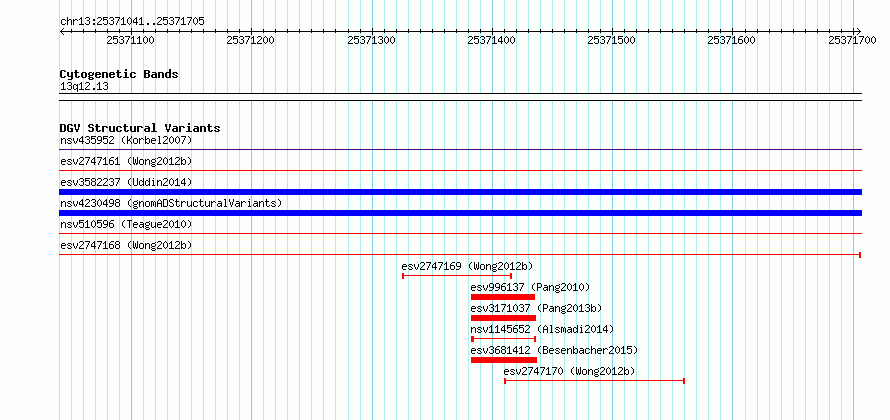The width and height of the screenshot is (890, 420).
Task: Open the esv2747170 (Wong2012b) variant label
Action: pos(570,371)
